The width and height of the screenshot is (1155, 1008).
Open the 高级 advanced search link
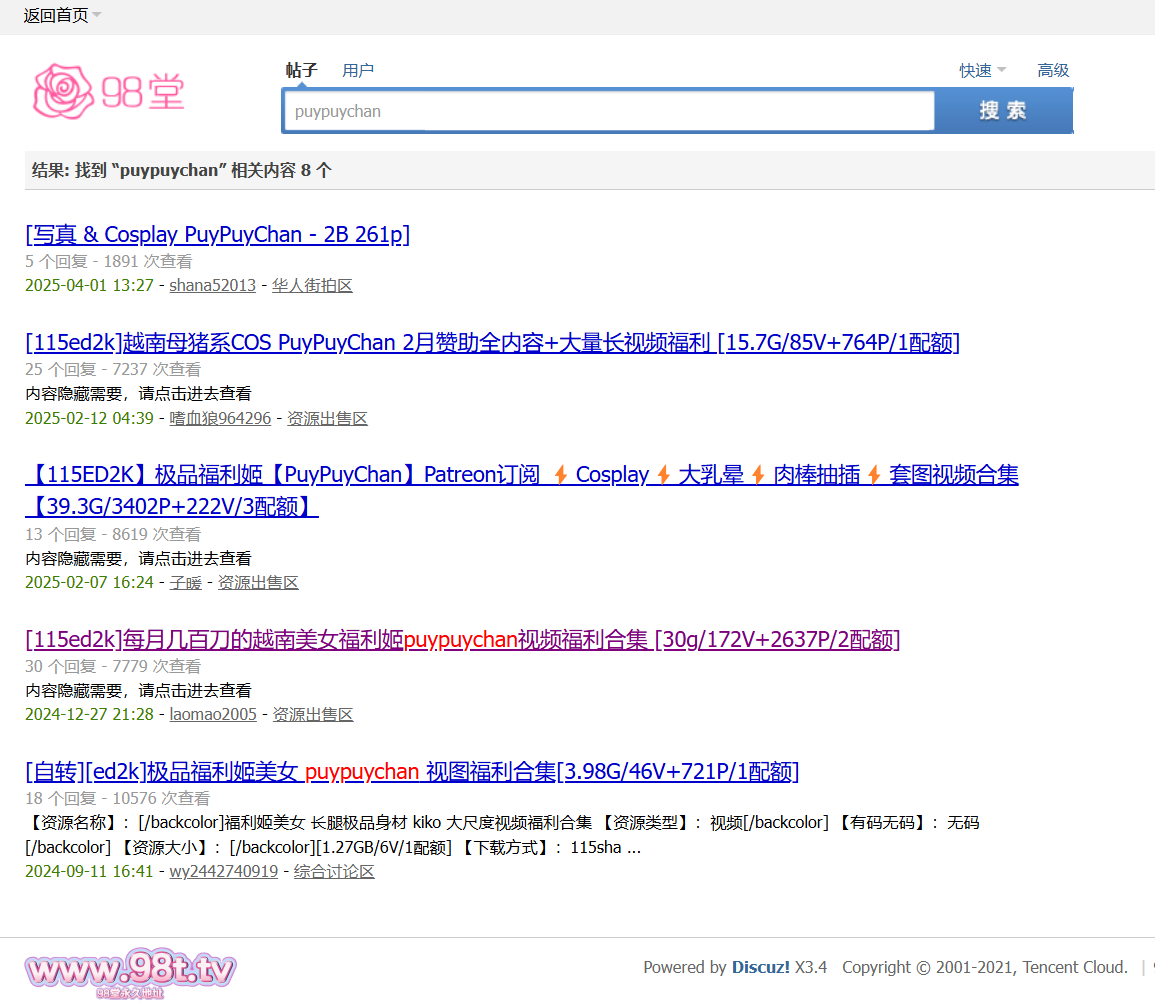pos(1053,70)
